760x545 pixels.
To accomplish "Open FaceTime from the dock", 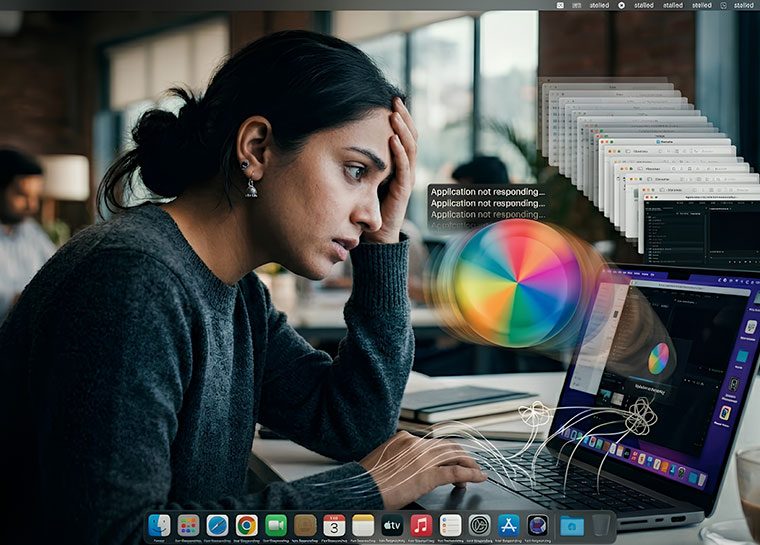I will click(276, 526).
